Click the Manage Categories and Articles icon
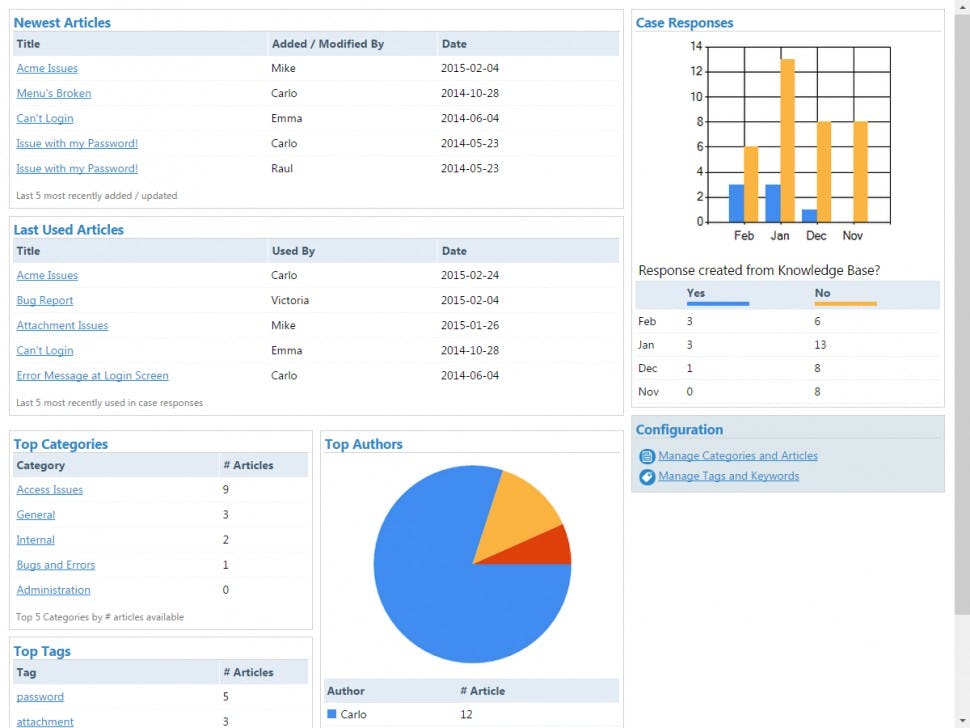The height and width of the screenshot is (728, 970). [646, 456]
